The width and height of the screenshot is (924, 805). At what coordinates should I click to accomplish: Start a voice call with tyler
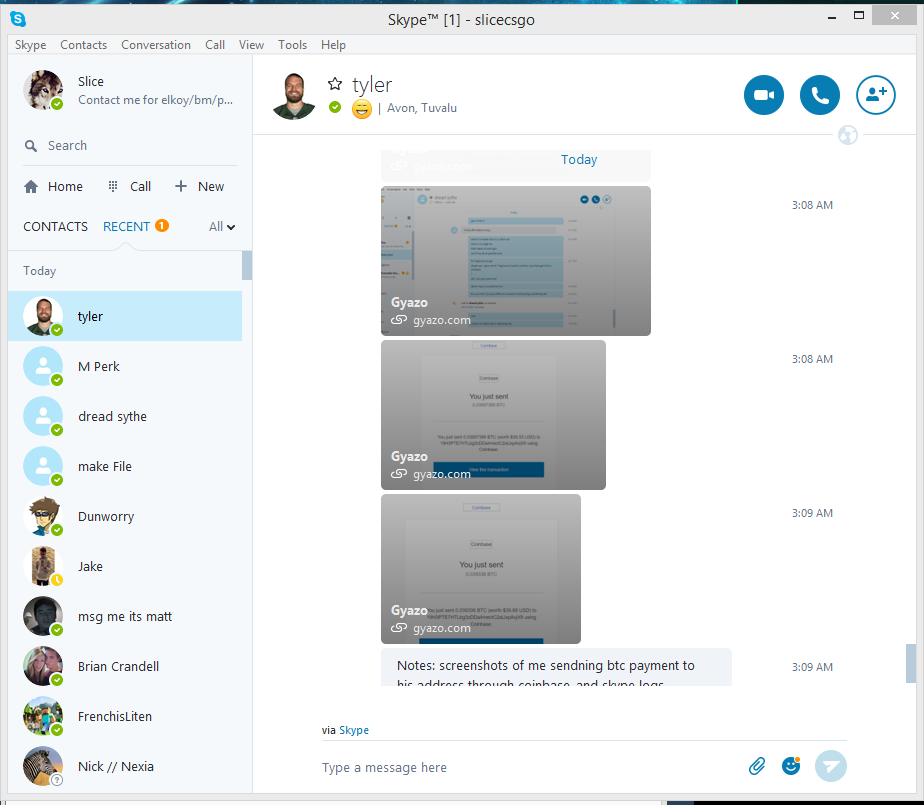(x=820, y=95)
